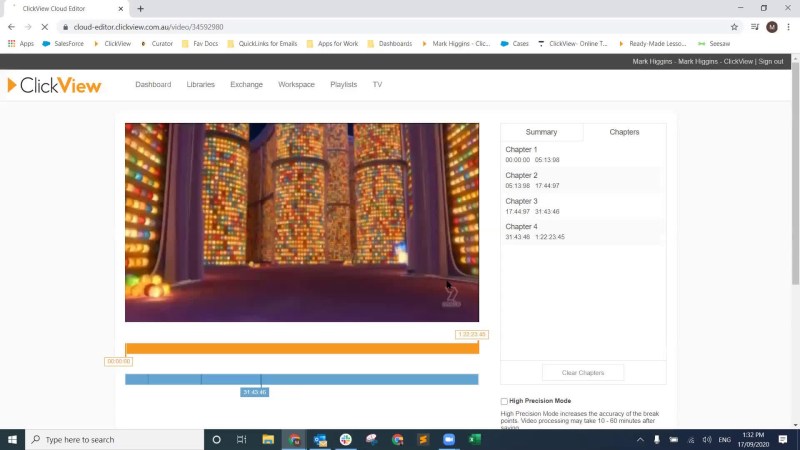This screenshot has height=450, width=800.
Task: Open Windows notification center
Action: [x=783, y=439]
